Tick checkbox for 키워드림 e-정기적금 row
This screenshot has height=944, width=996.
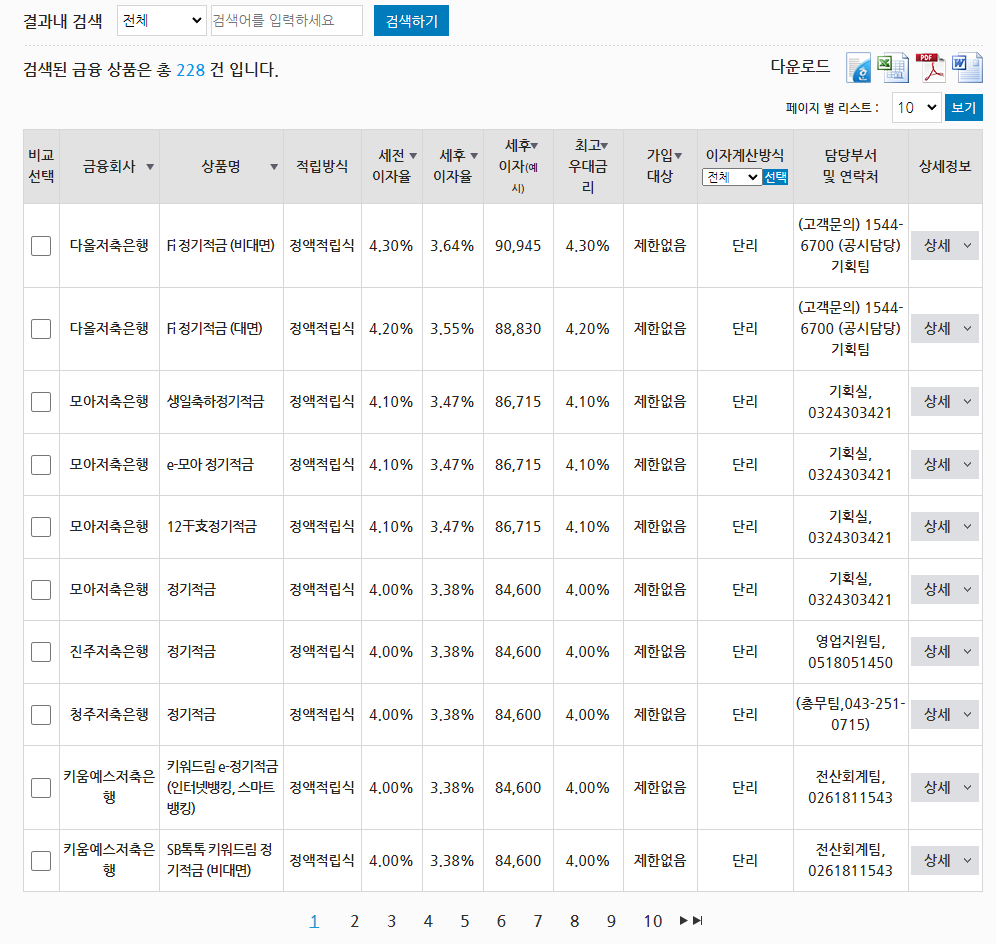(41, 788)
